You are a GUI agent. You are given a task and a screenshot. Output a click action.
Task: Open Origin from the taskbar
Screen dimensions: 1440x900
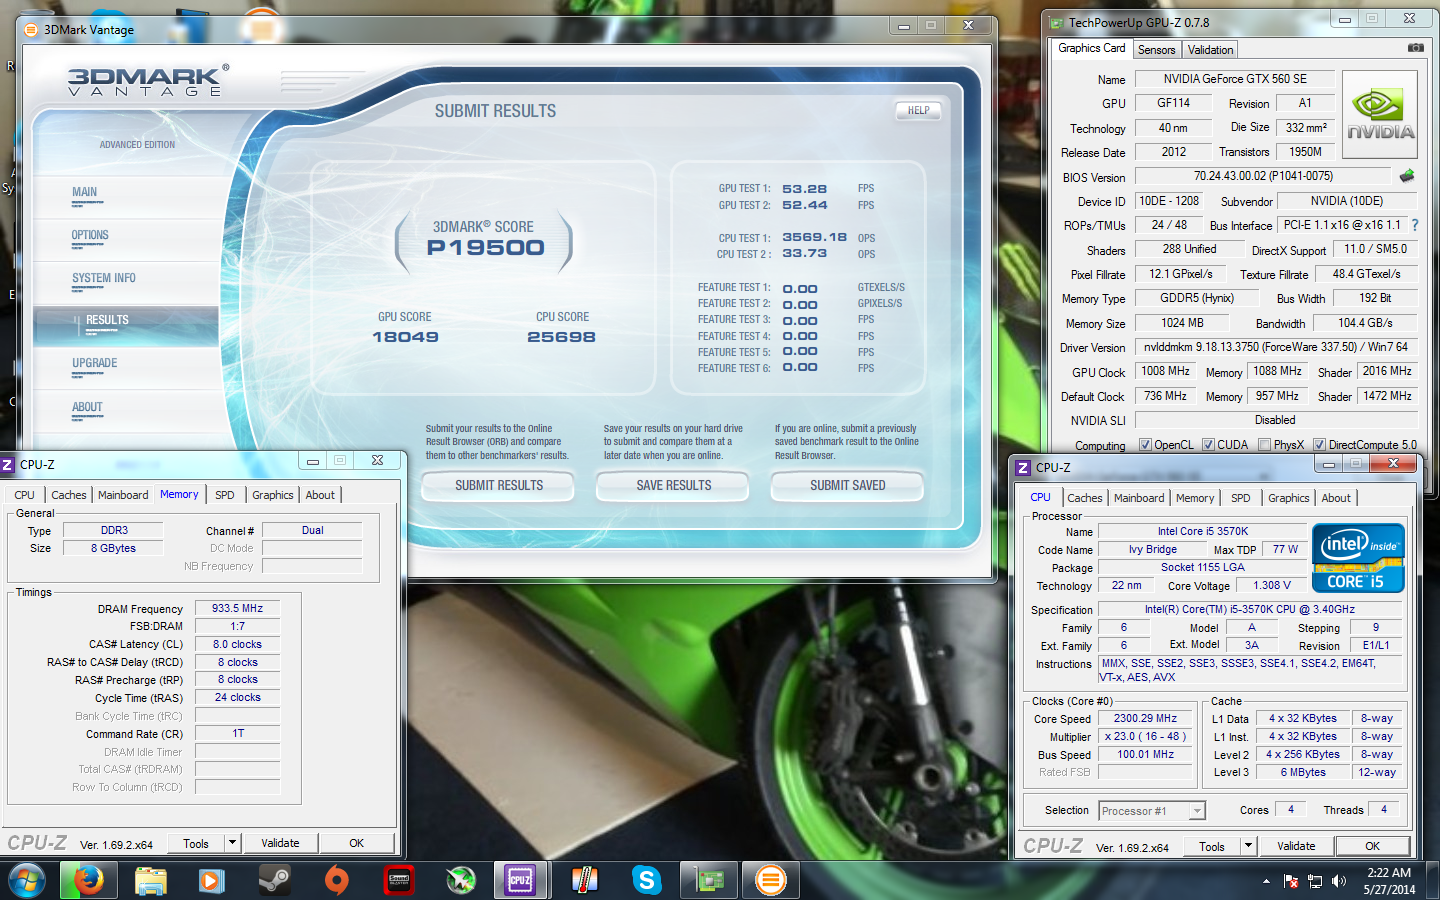[337, 880]
